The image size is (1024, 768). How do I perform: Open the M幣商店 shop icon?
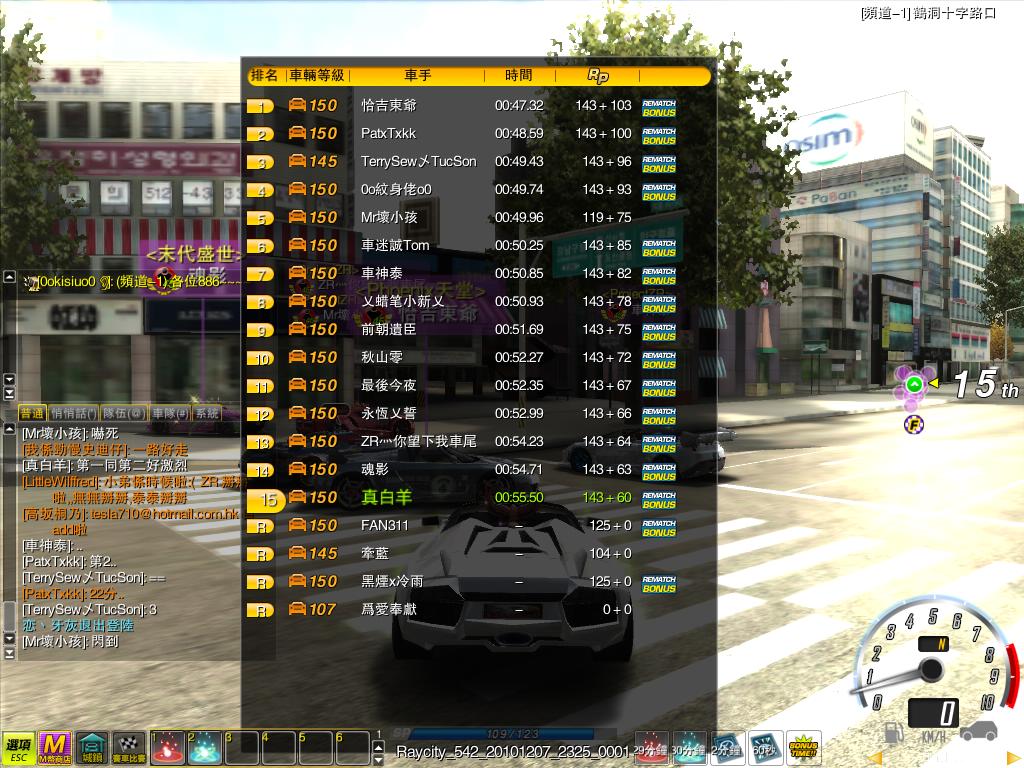55,749
